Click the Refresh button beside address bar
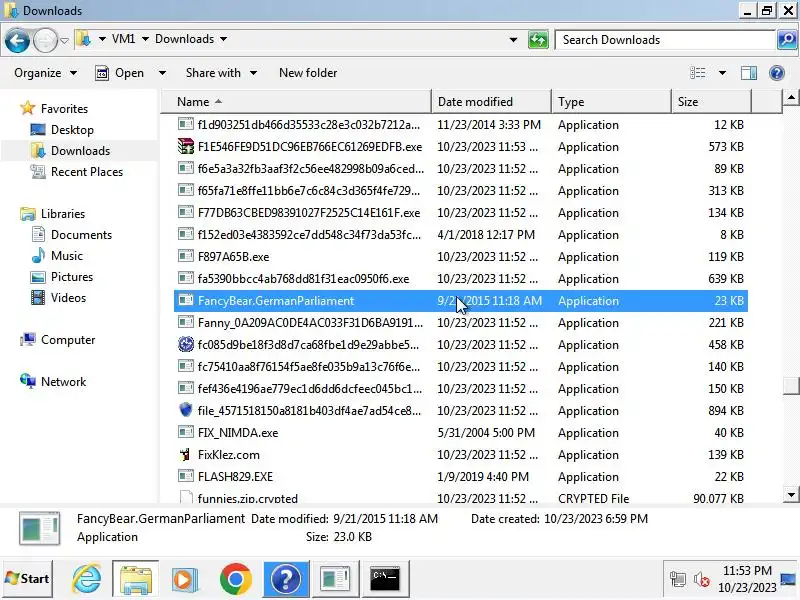Image resolution: width=800 pixels, height=600 pixels. [x=538, y=40]
